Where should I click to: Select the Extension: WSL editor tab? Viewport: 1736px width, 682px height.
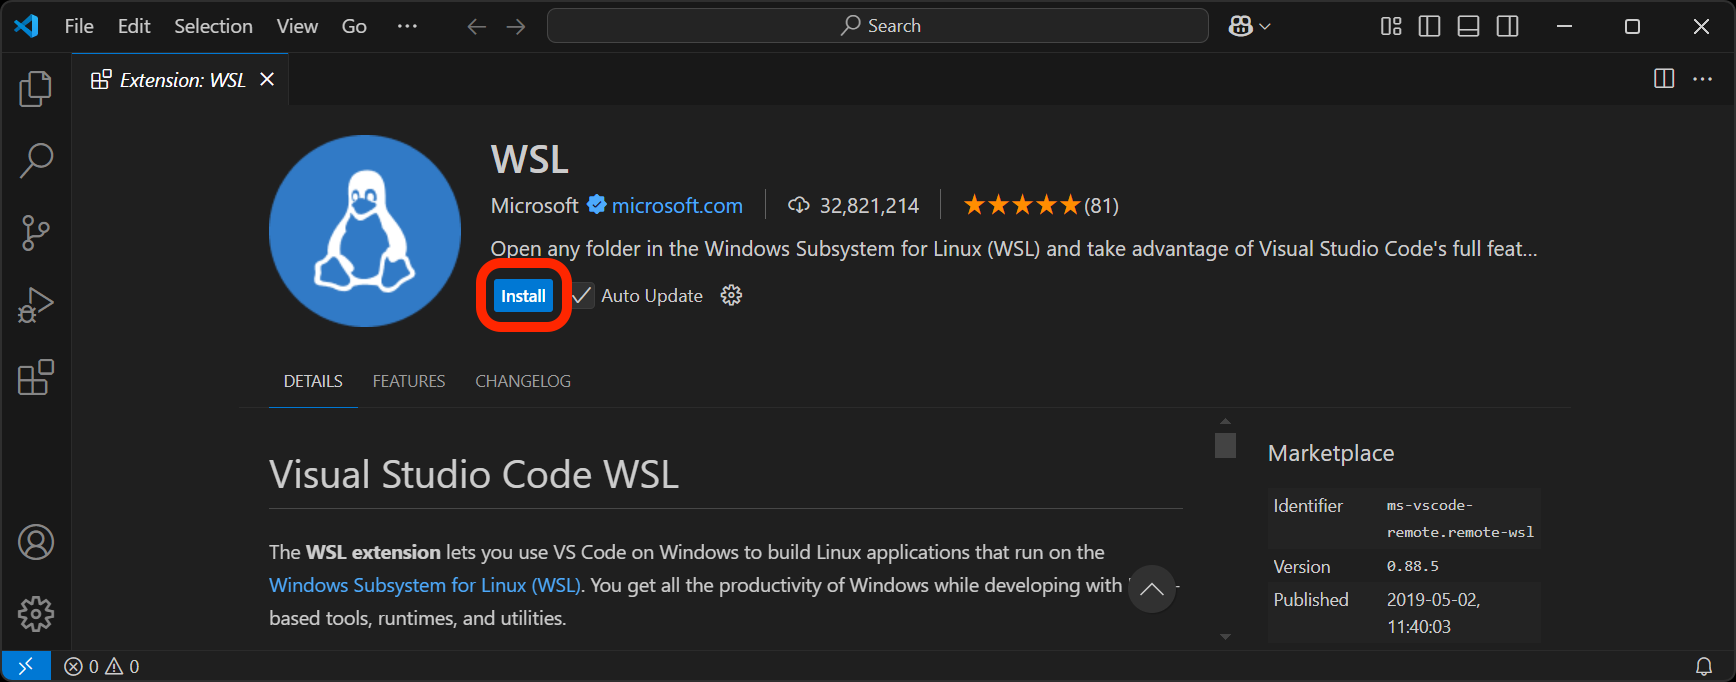pos(180,79)
